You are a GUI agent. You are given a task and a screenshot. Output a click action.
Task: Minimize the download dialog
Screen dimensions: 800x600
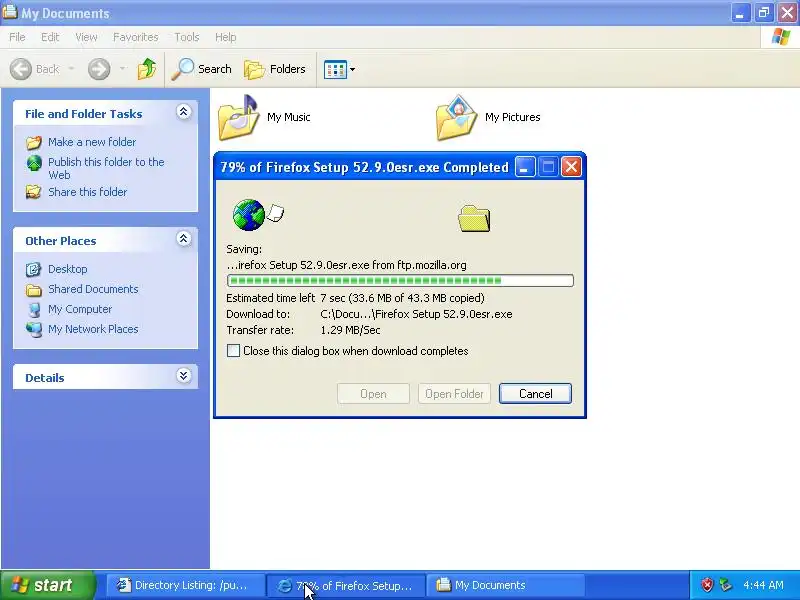[x=525, y=167]
